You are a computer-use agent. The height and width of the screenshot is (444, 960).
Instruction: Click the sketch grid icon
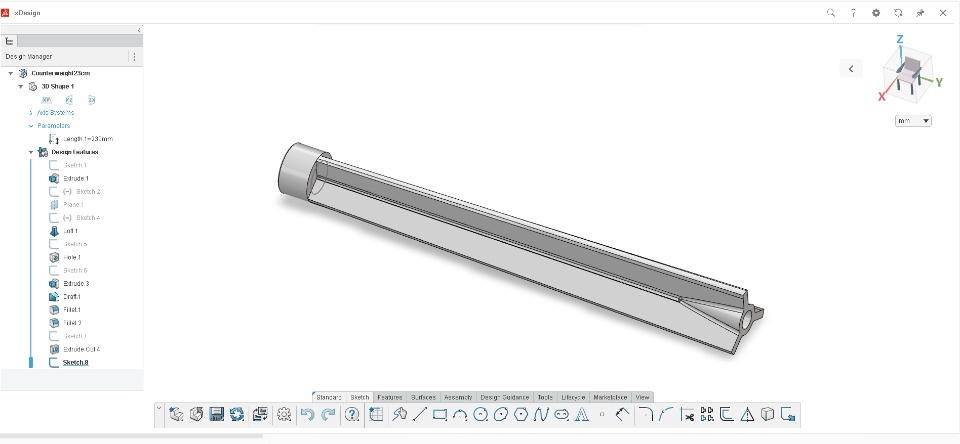coord(376,415)
